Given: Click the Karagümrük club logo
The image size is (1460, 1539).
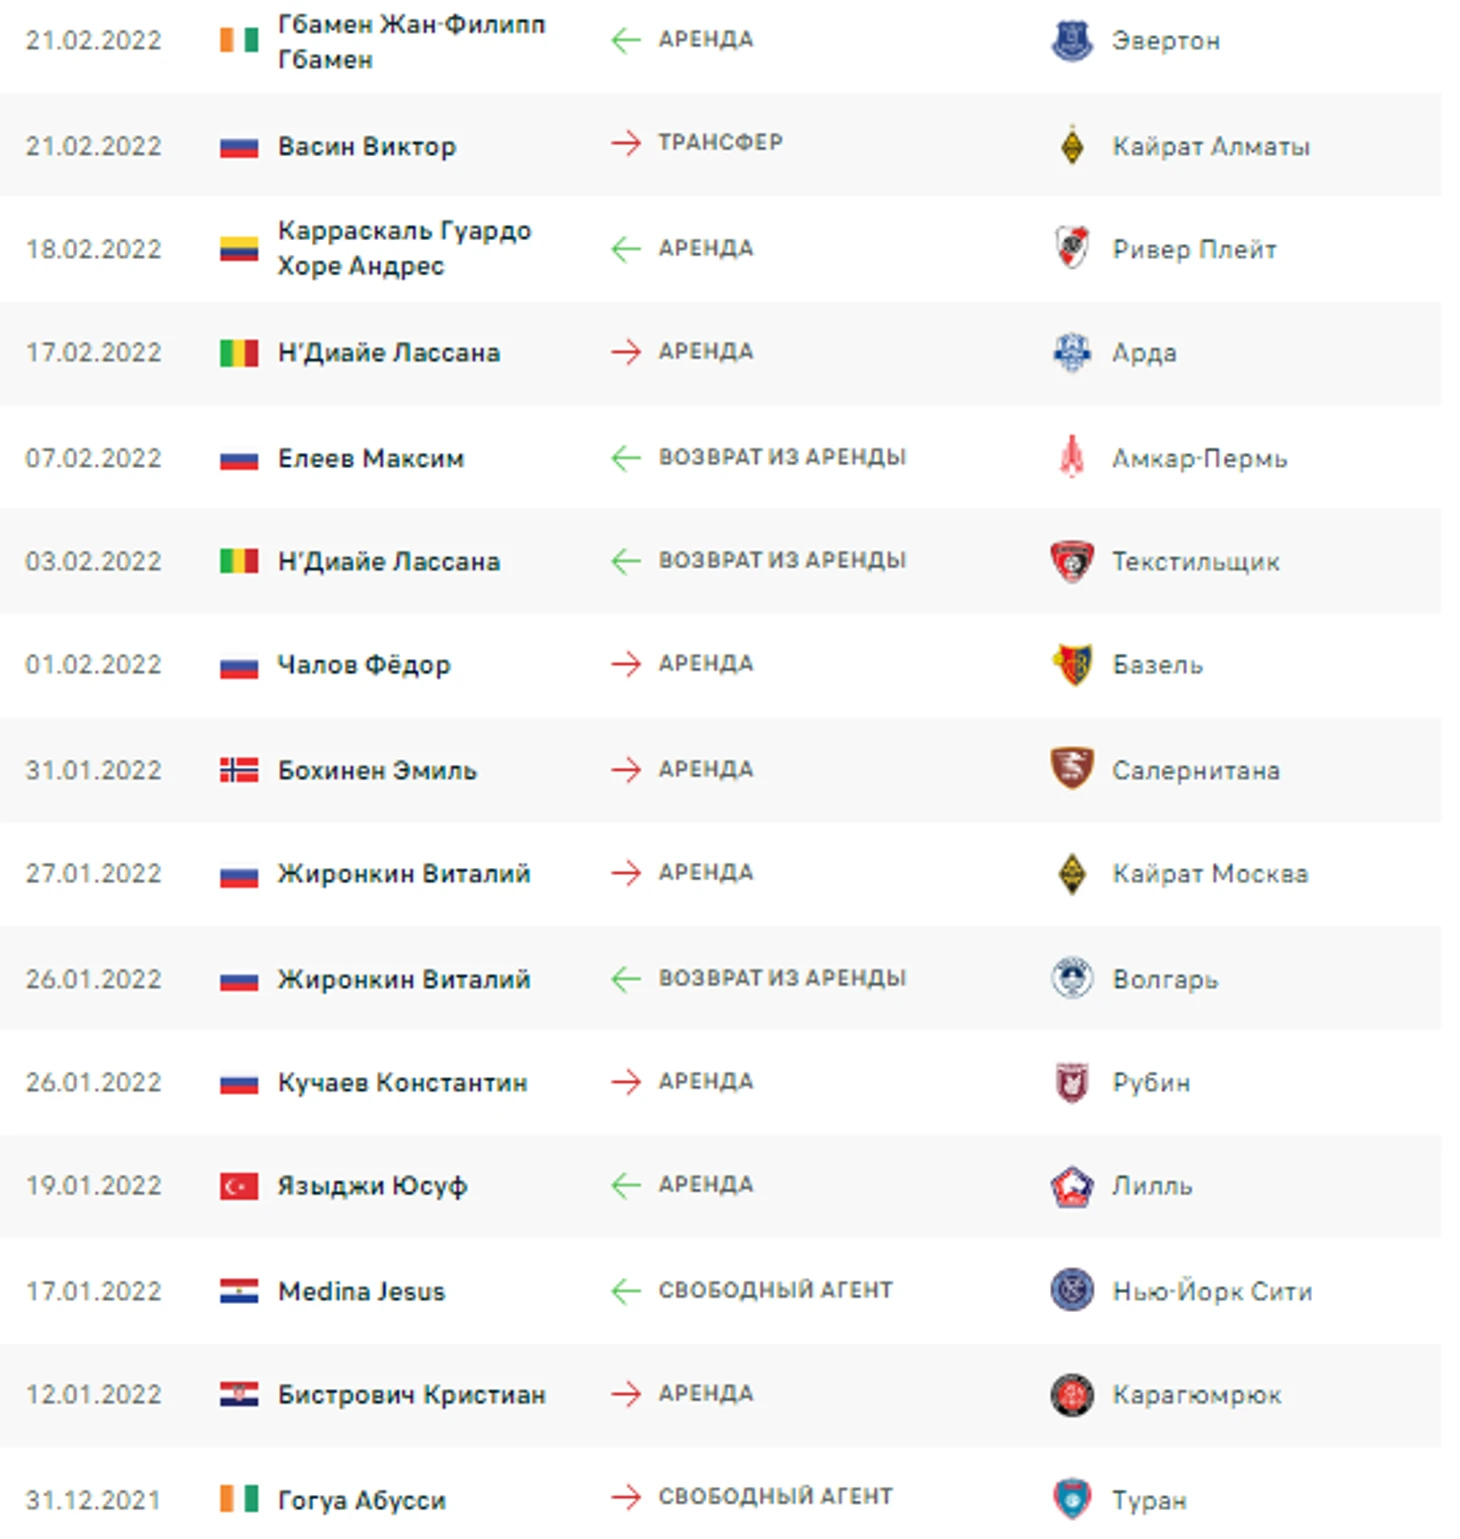Looking at the screenshot, I should tap(1071, 1394).
